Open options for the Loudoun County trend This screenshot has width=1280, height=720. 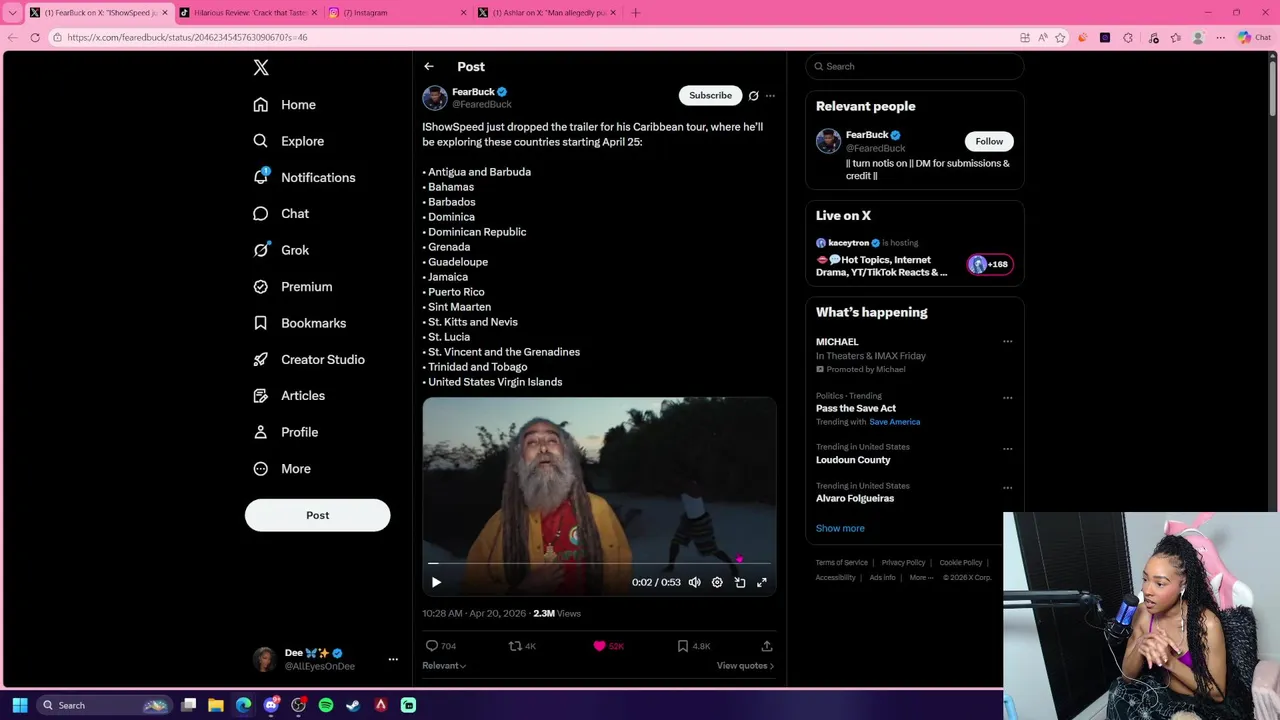[x=1007, y=449]
